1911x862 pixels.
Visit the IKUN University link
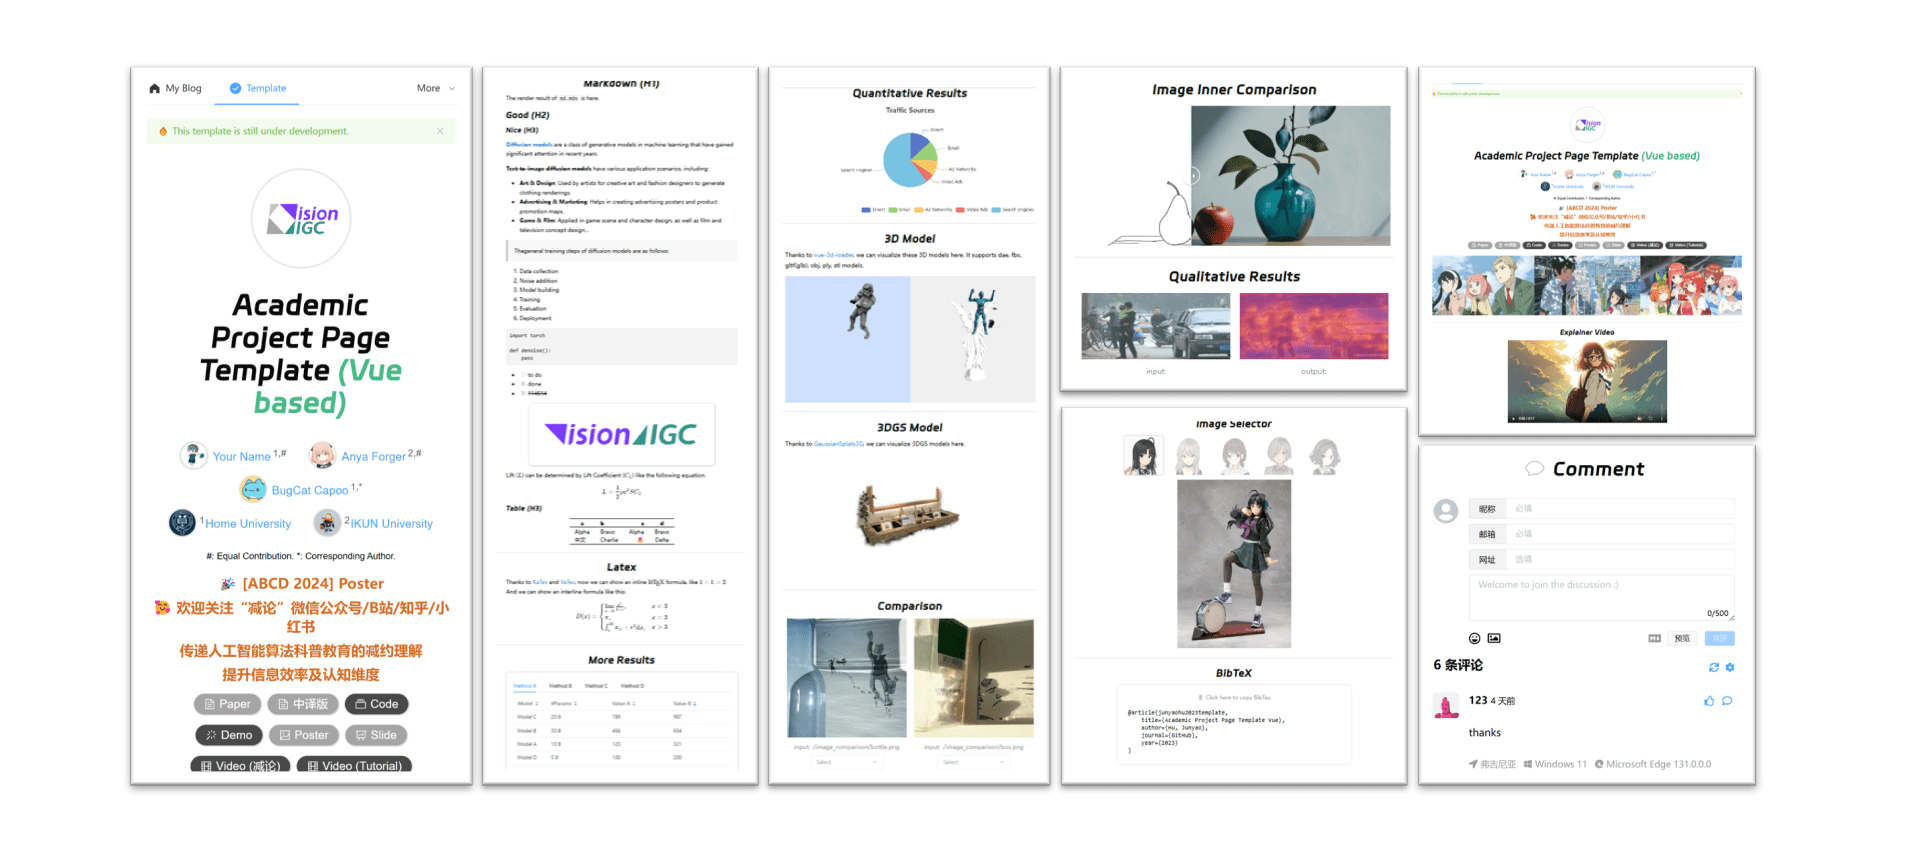(x=392, y=524)
